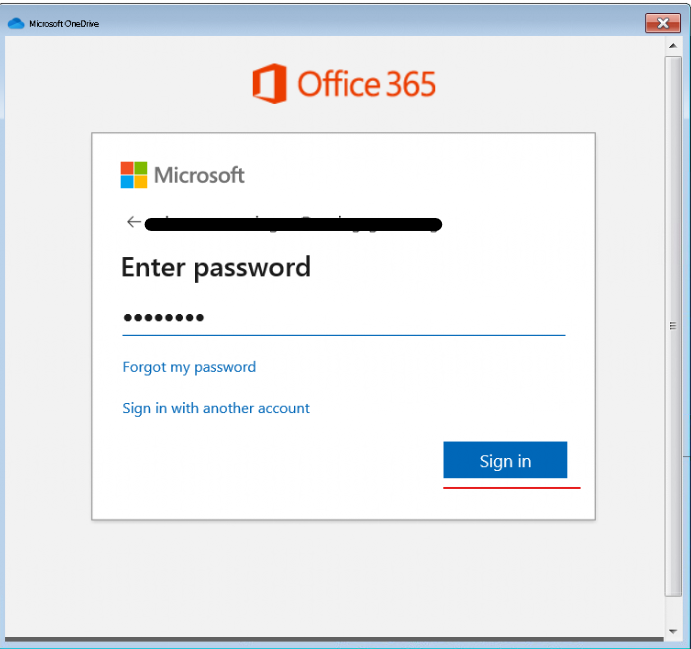The width and height of the screenshot is (691, 649).
Task: Close the Microsoft OneDrive window
Action: pyautogui.click(x=662, y=23)
